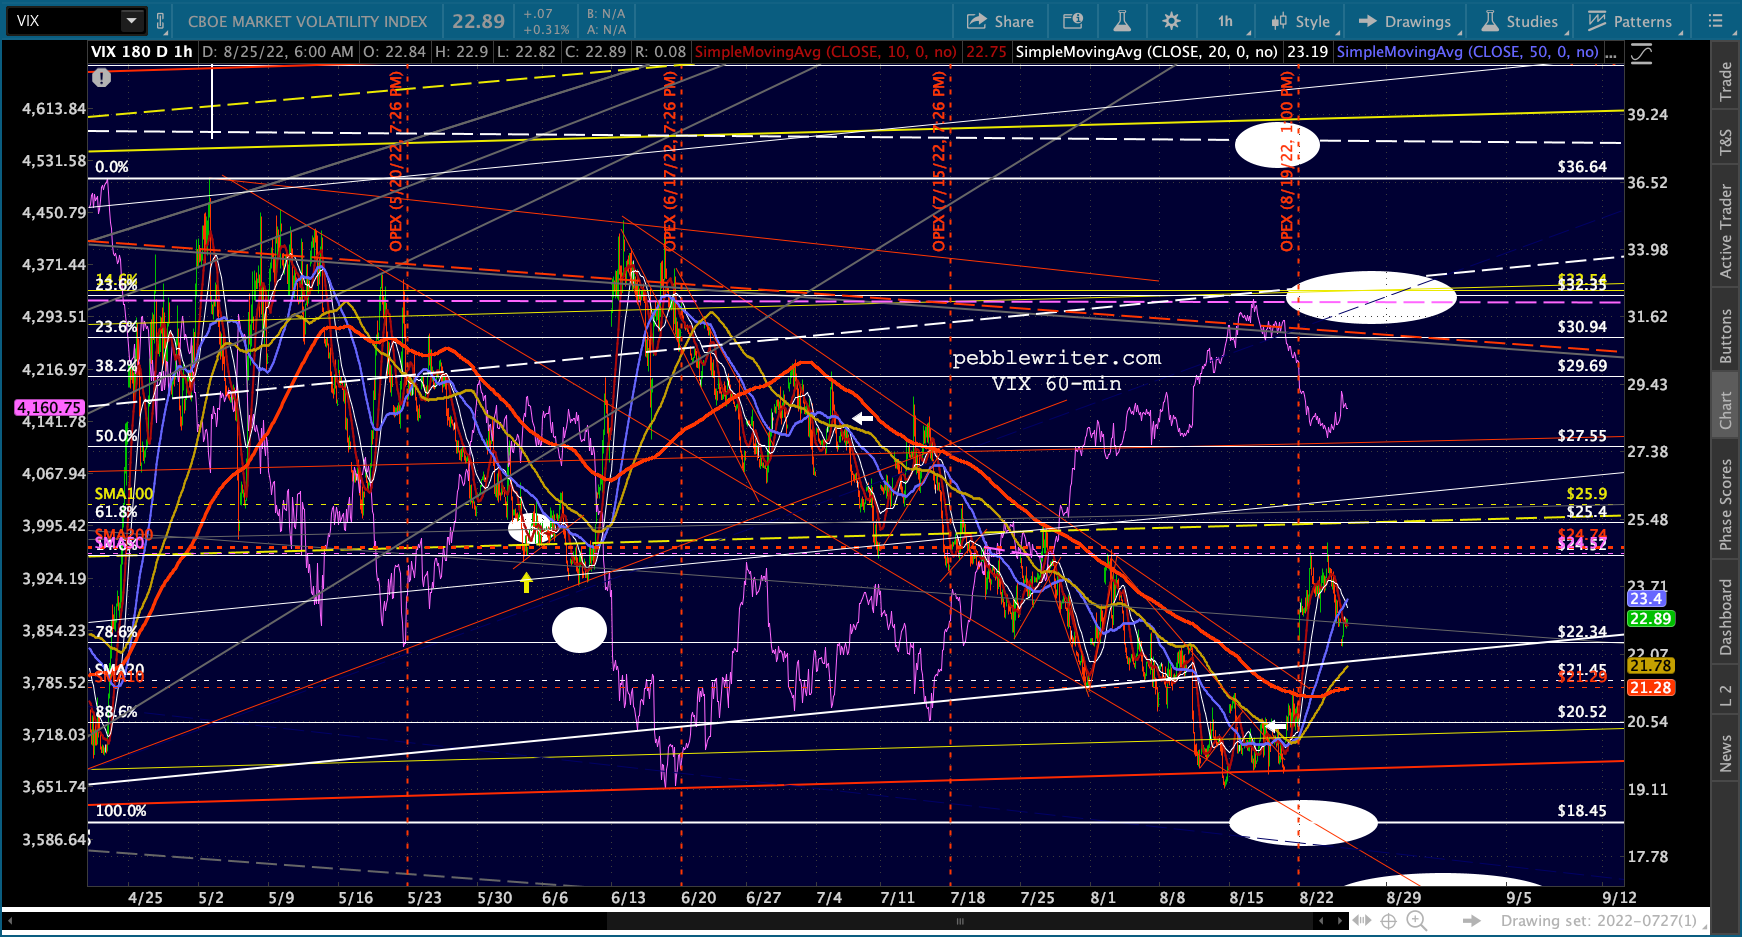This screenshot has width=1742, height=937.
Task: Change the 1h timeframe selector
Action: pyautogui.click(x=1225, y=21)
